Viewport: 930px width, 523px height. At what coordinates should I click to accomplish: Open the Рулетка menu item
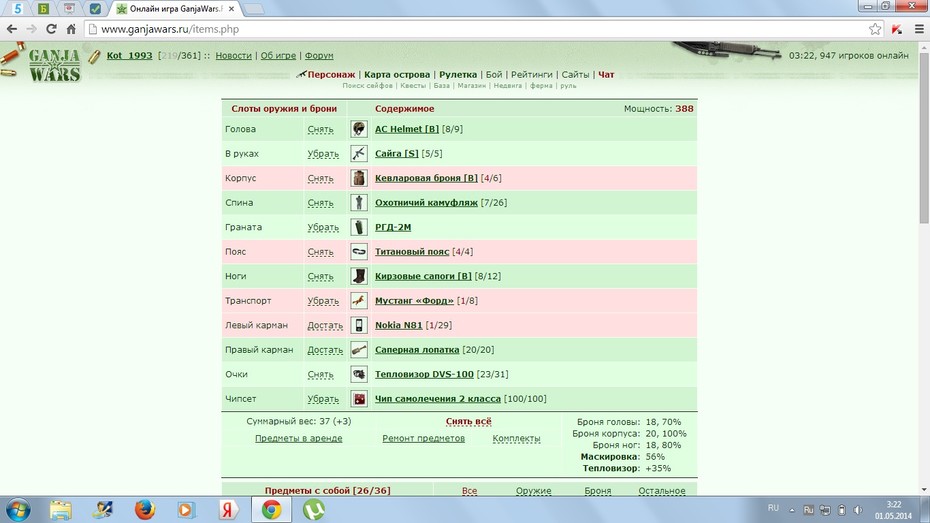tap(458, 75)
